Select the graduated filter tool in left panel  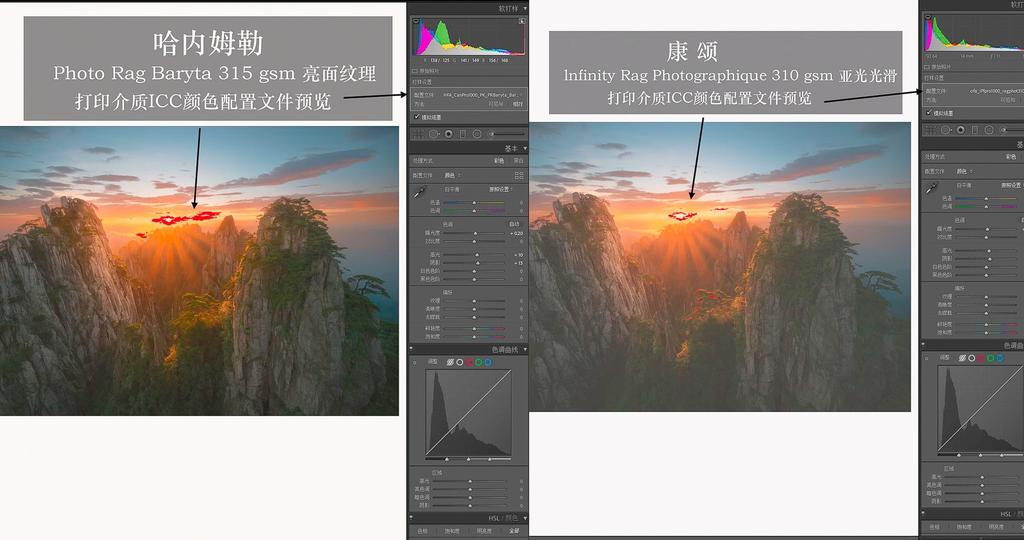[x=463, y=134]
